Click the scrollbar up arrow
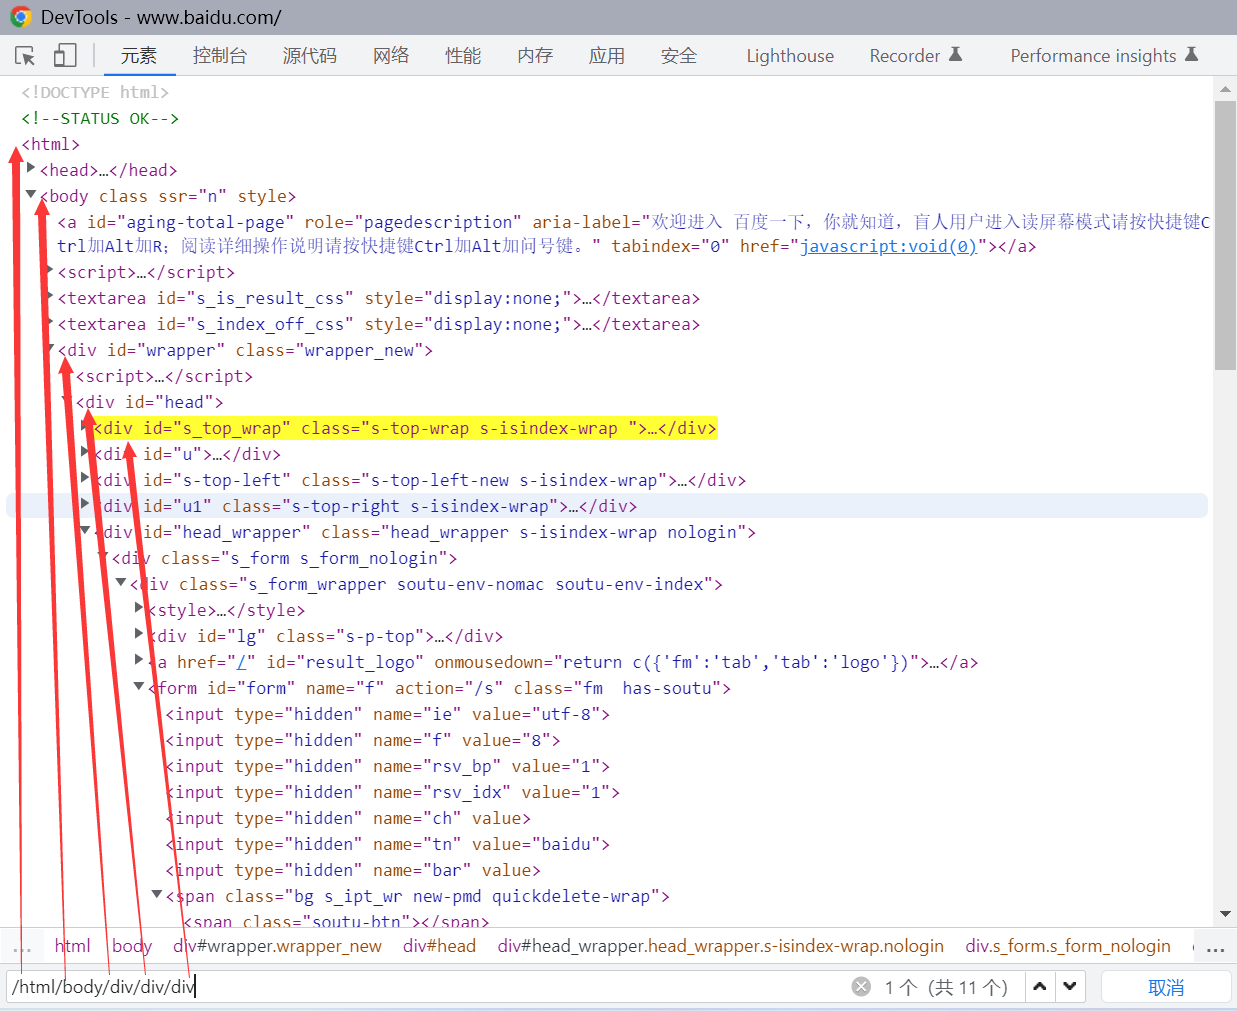 tap(1225, 89)
